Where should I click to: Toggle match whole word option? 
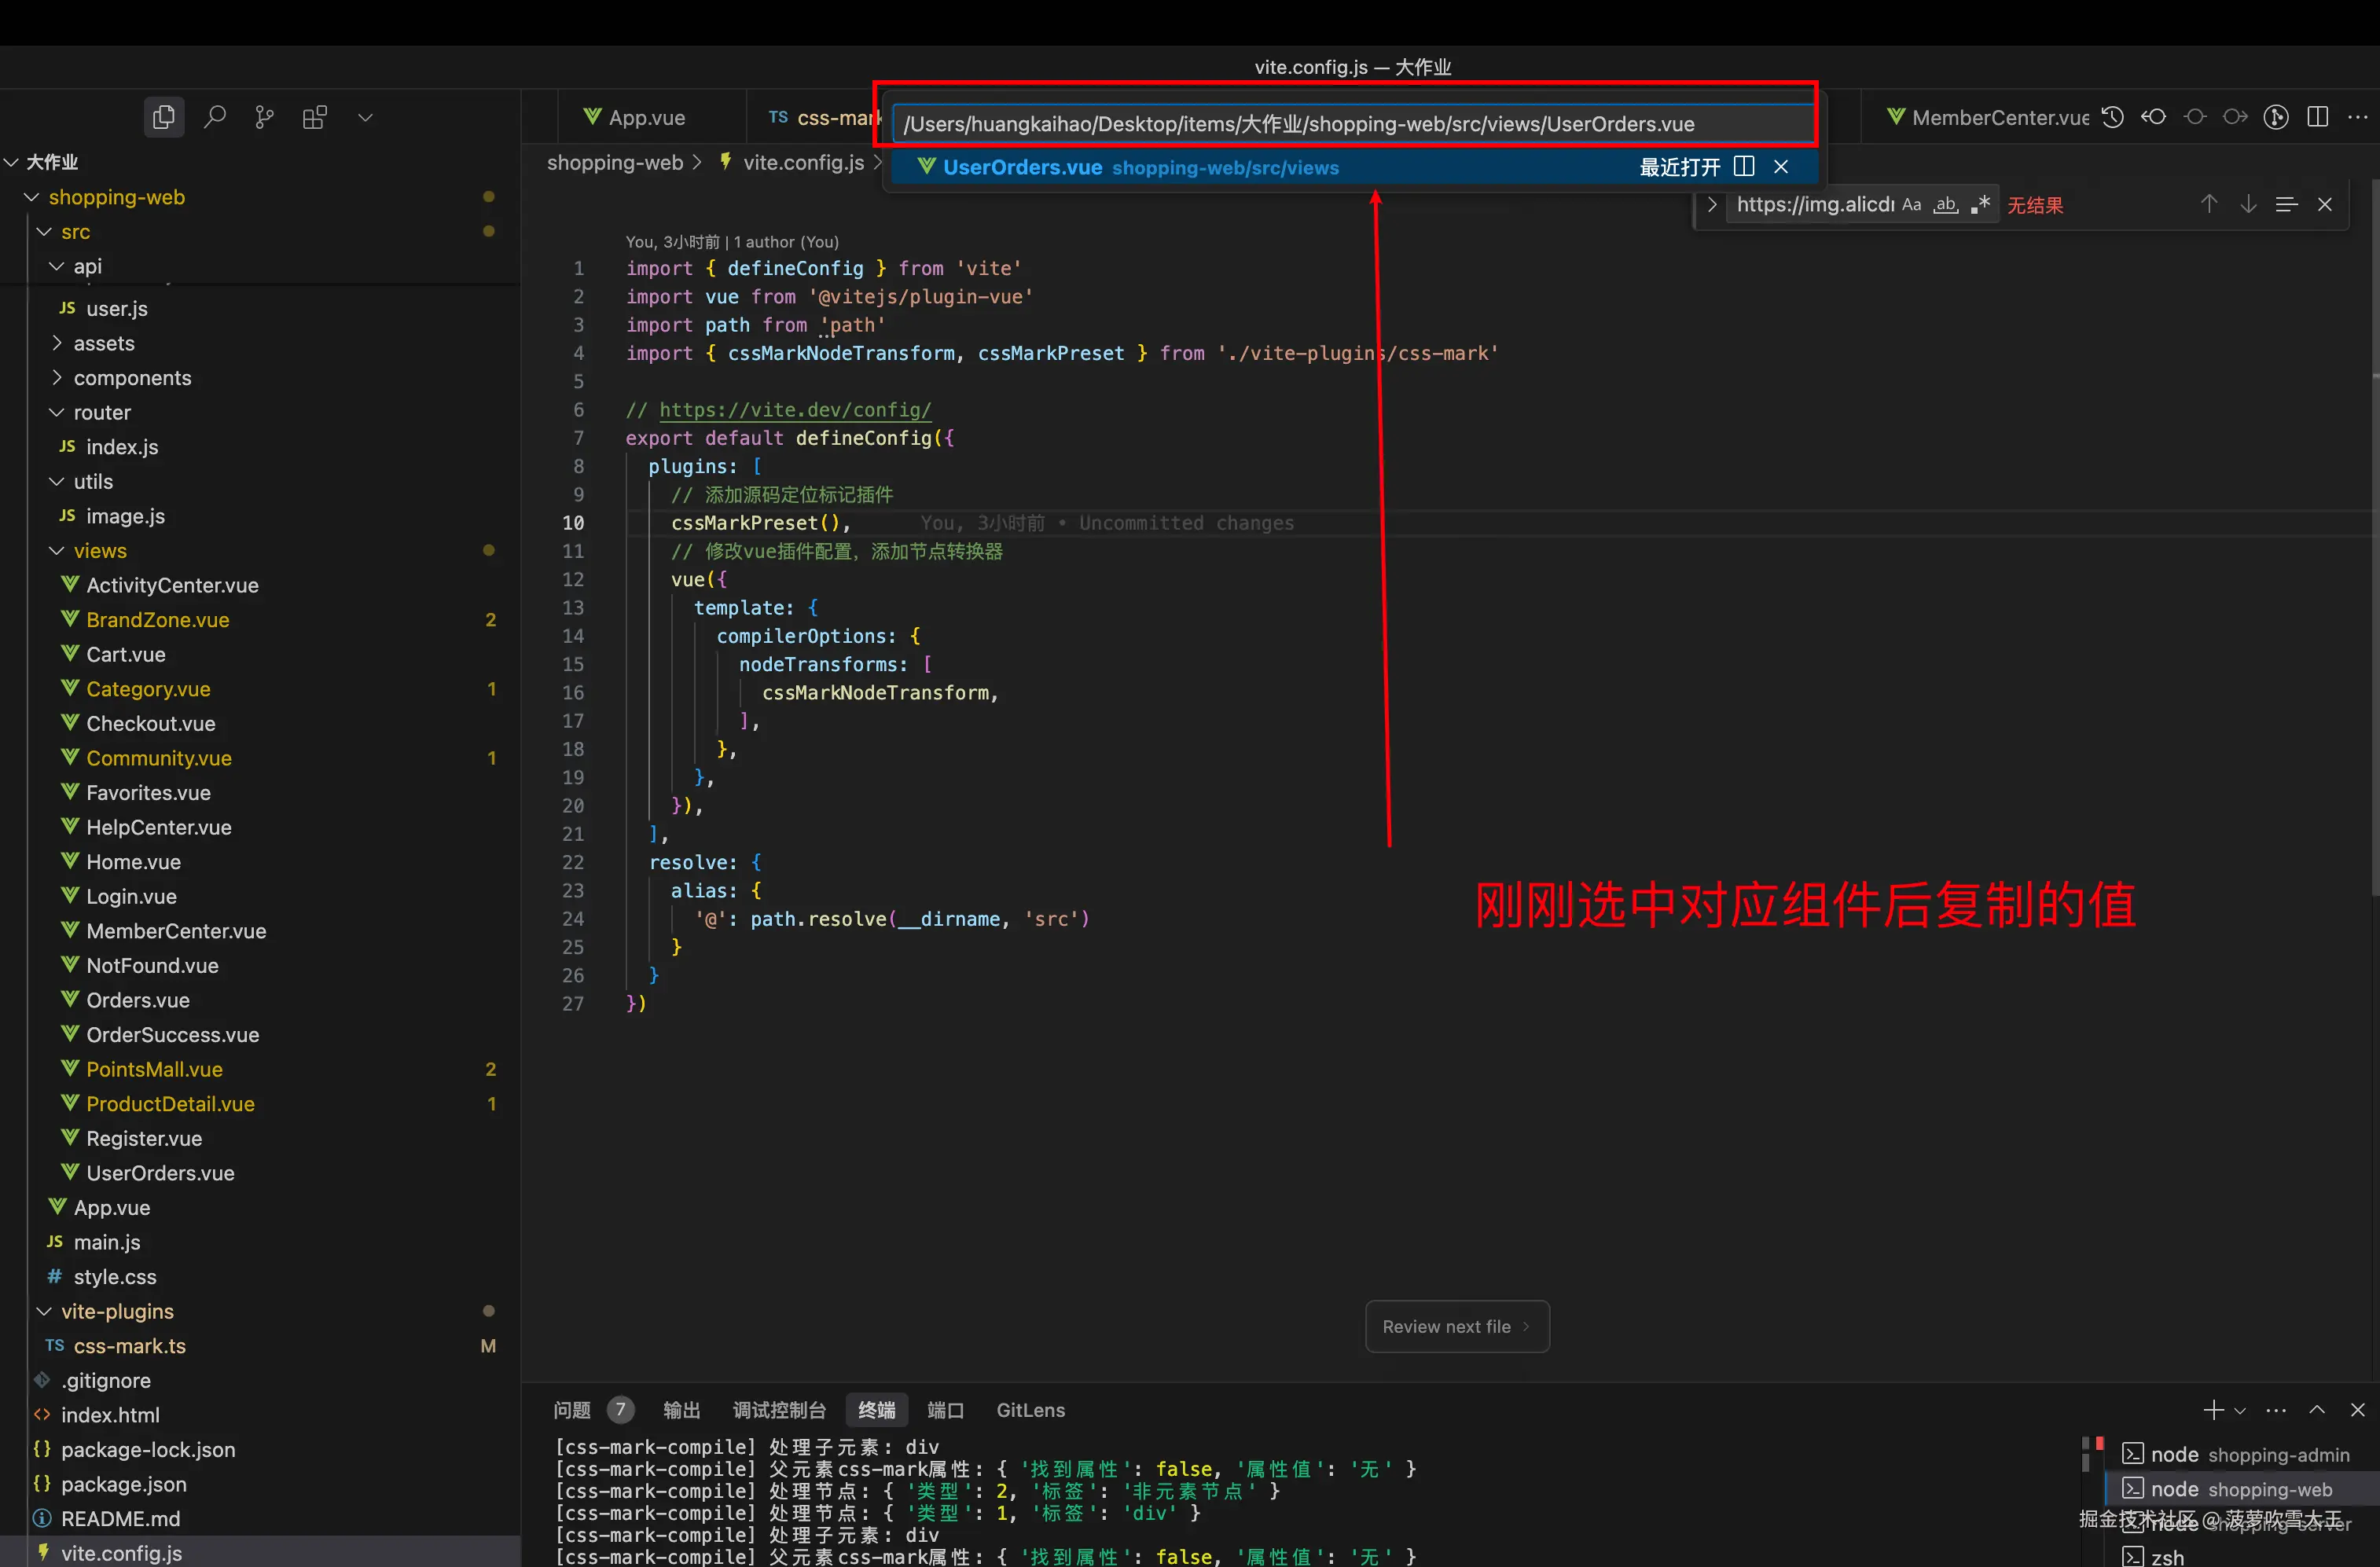(x=1945, y=205)
